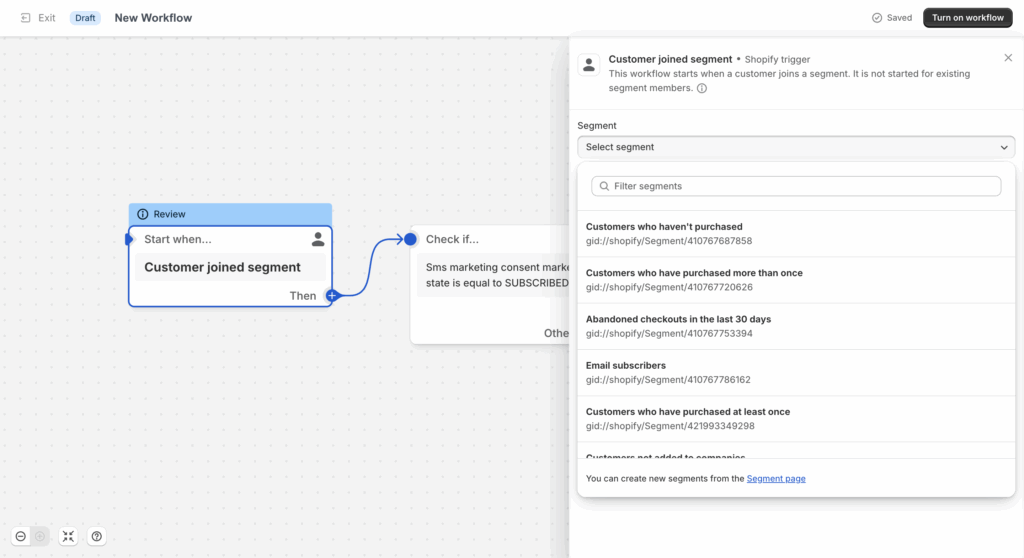Screen dimensions: 1024x558
Task: Click the magnifier icon in Filter segments
Action: pos(604,186)
